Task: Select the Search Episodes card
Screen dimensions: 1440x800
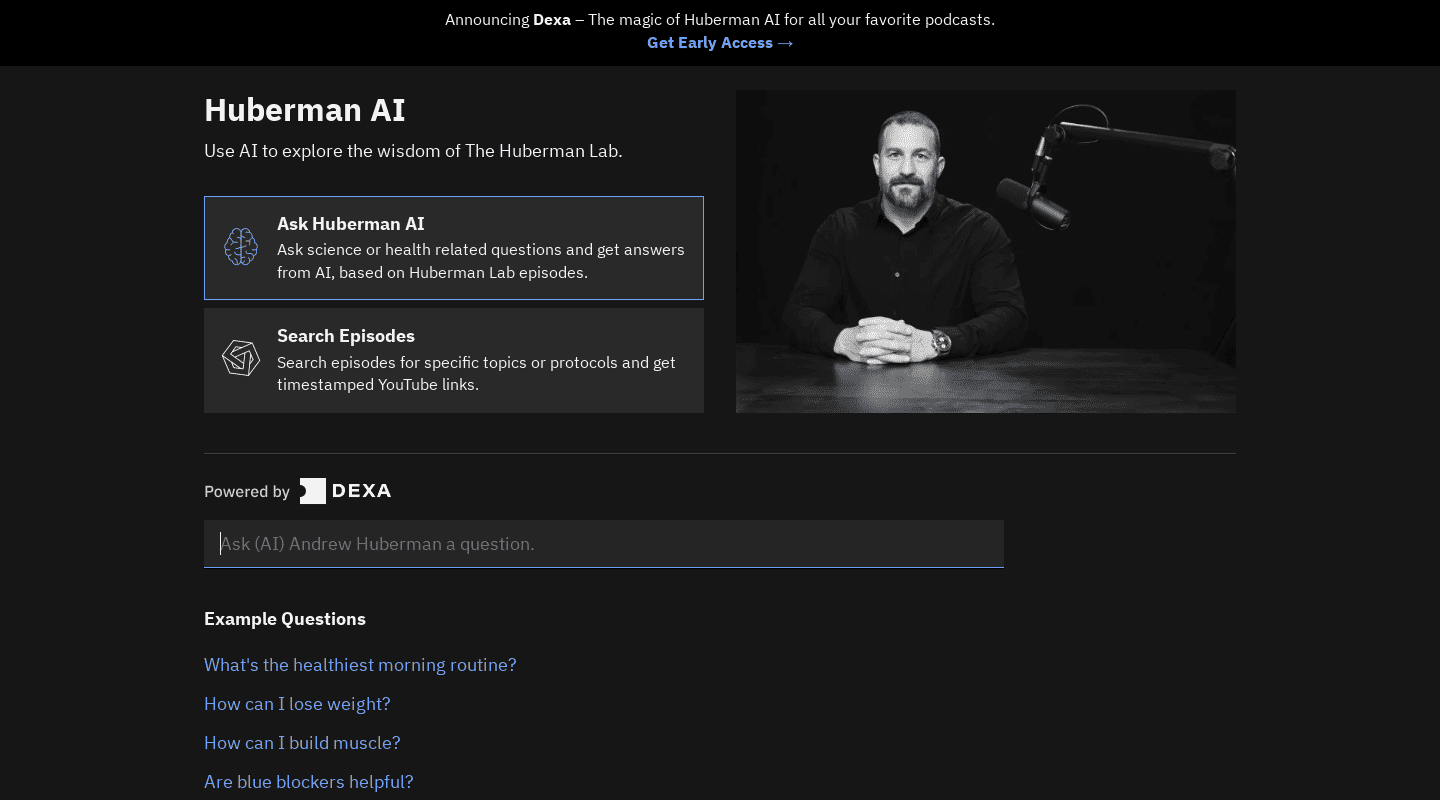Action: (x=454, y=360)
